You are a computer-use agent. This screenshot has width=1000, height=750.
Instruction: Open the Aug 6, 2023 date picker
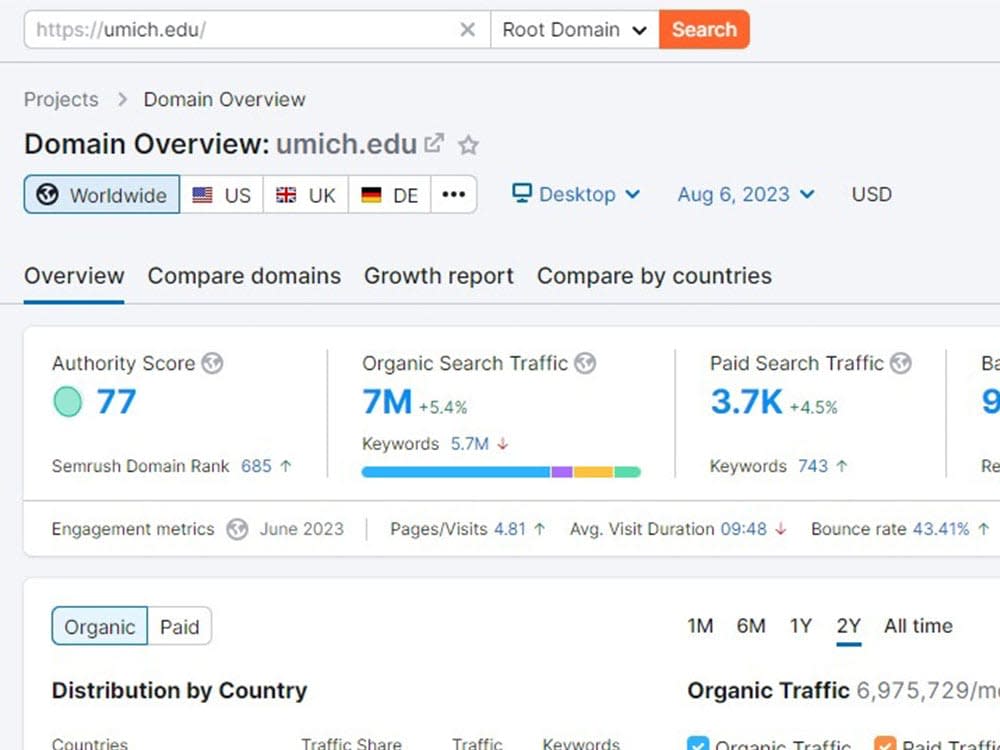click(x=746, y=194)
